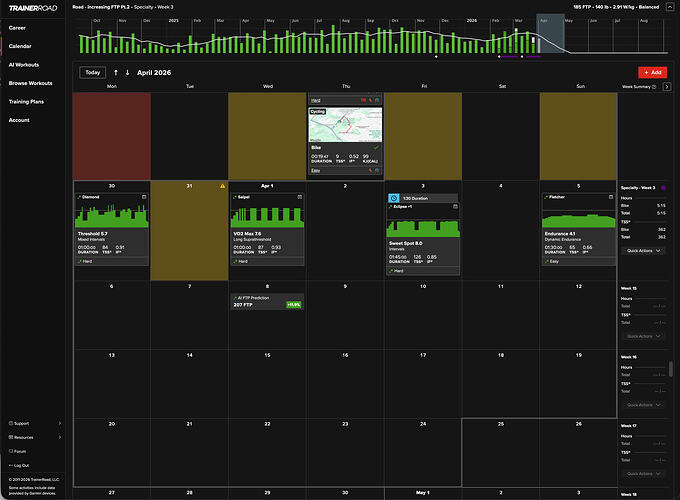Click the Hard link above Cycling ride
The width and height of the screenshot is (680, 500).
(x=316, y=101)
